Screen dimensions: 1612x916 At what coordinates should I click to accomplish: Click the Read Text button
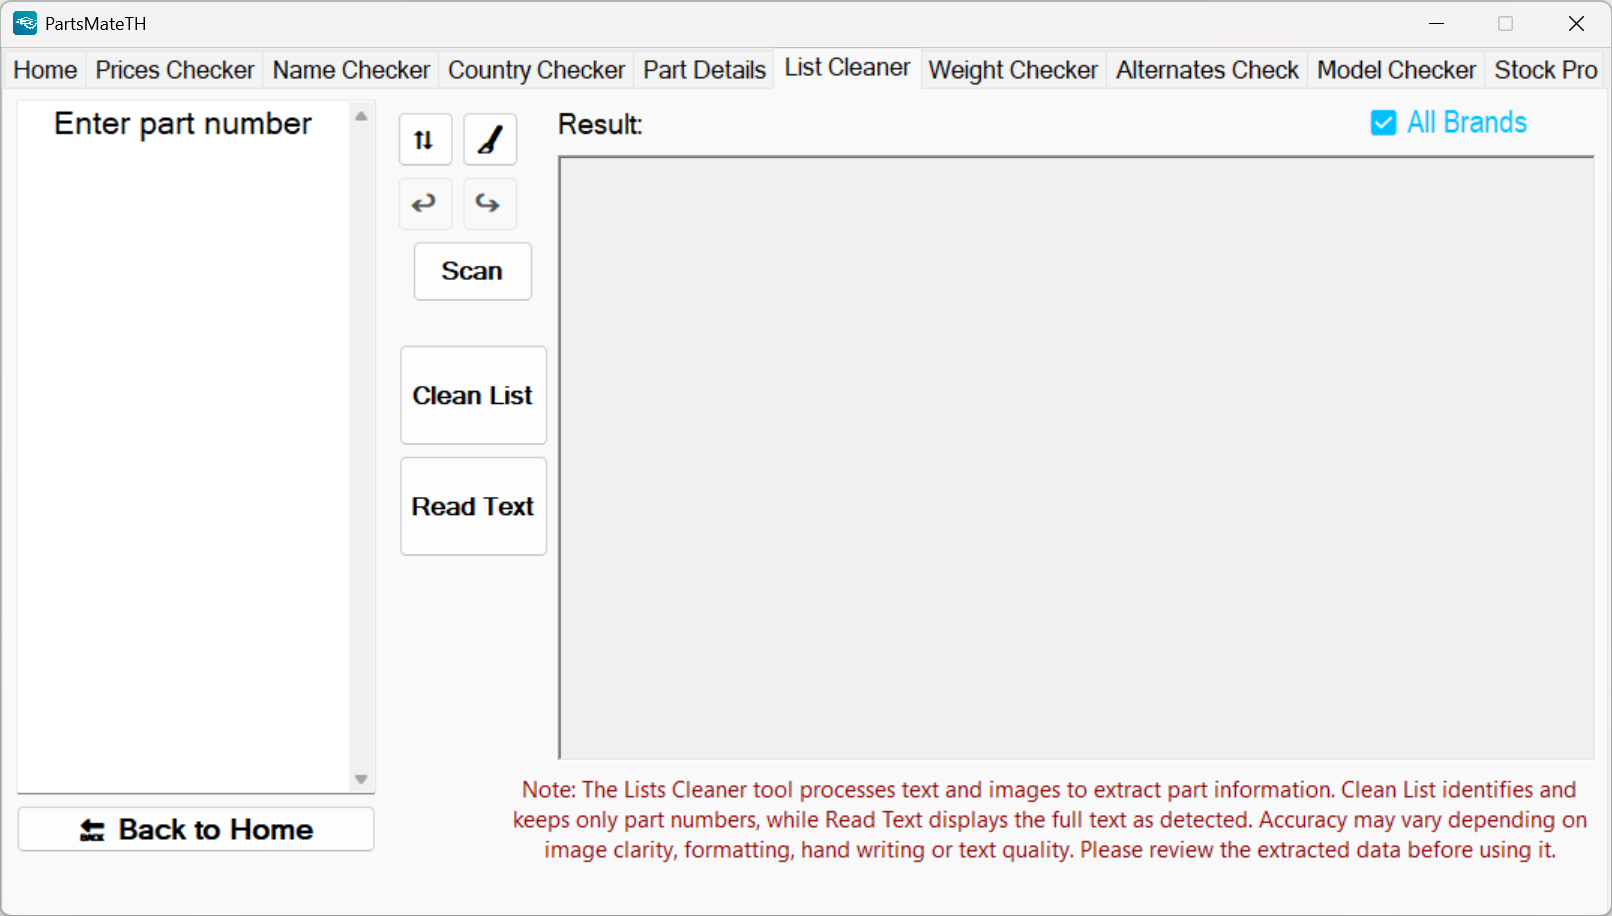coord(473,506)
